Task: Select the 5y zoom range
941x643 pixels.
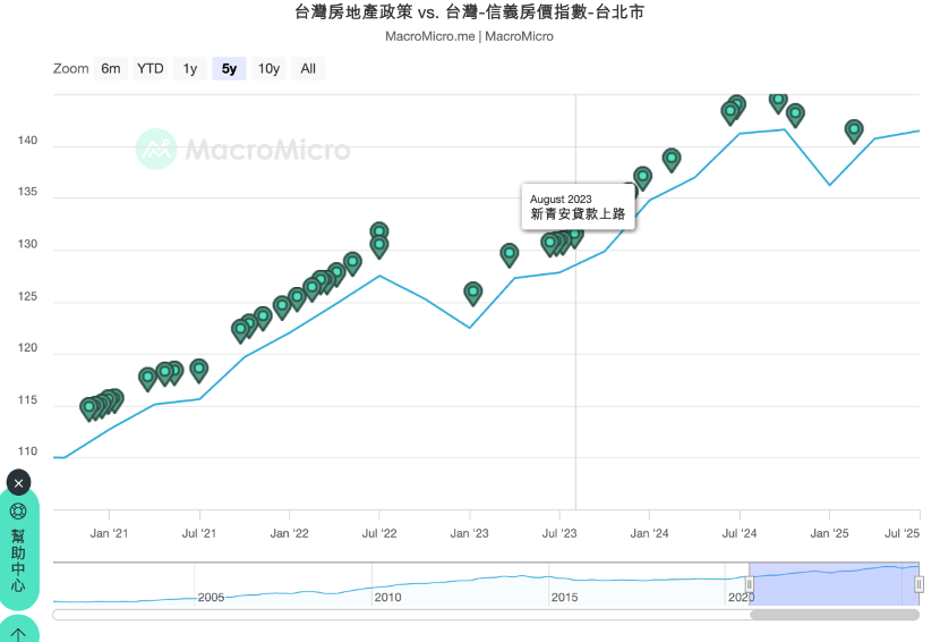Action: point(229,68)
